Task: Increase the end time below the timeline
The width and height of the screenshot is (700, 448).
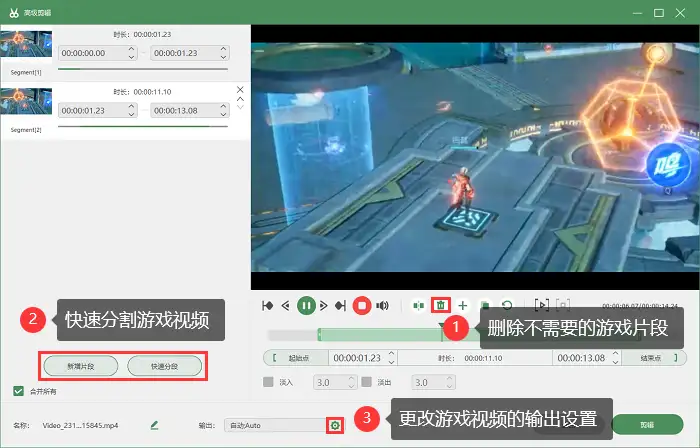Action: point(616,354)
